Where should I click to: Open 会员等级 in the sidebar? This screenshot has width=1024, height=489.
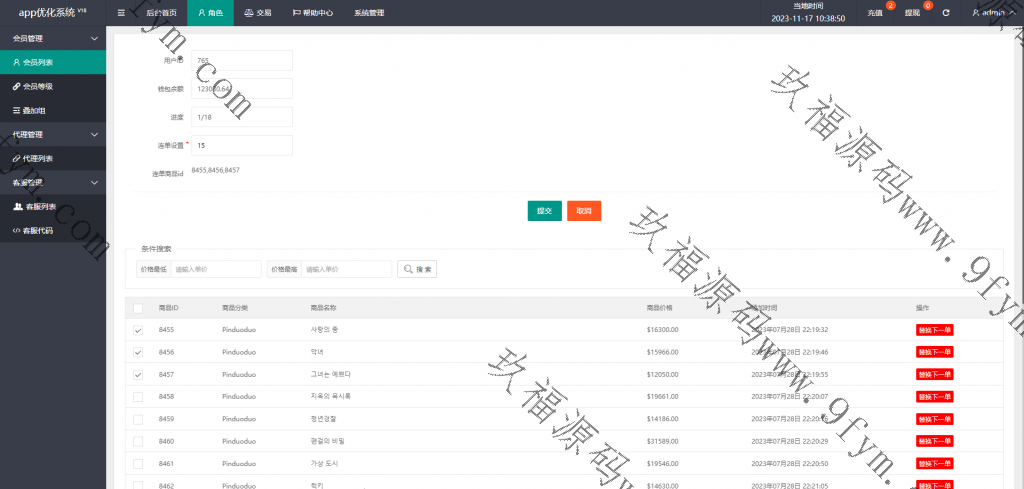(38, 86)
